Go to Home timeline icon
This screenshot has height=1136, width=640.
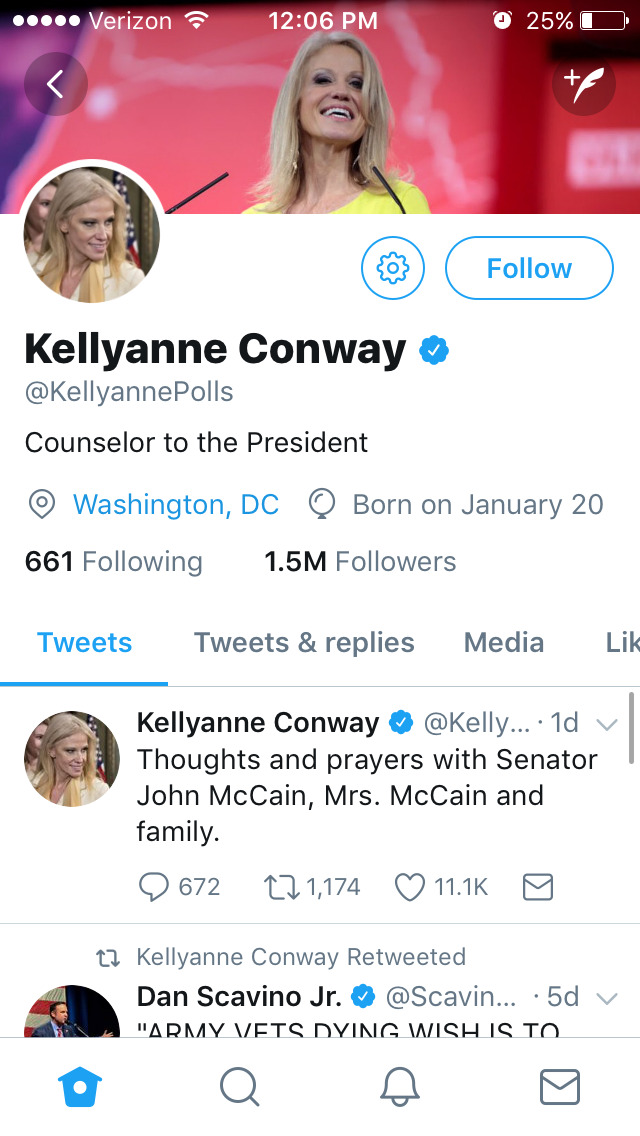[80, 1087]
